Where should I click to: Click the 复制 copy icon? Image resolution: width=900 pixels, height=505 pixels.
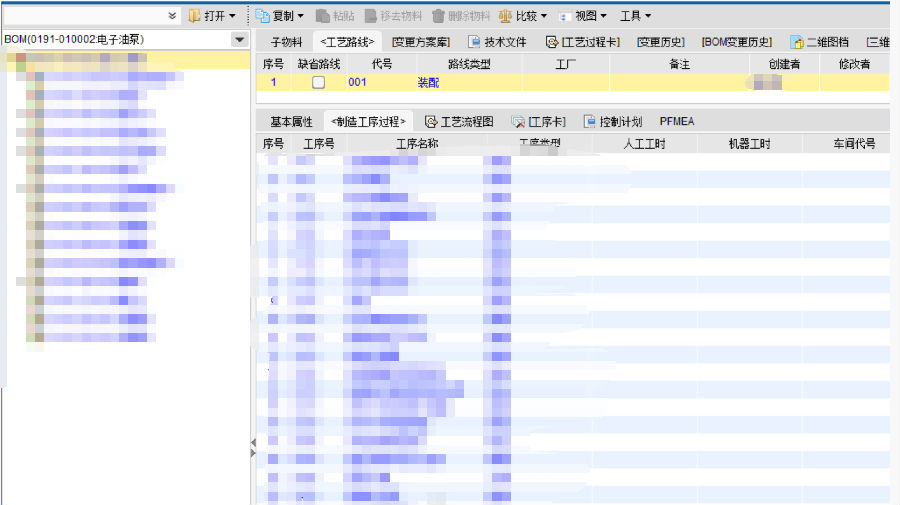pos(262,16)
